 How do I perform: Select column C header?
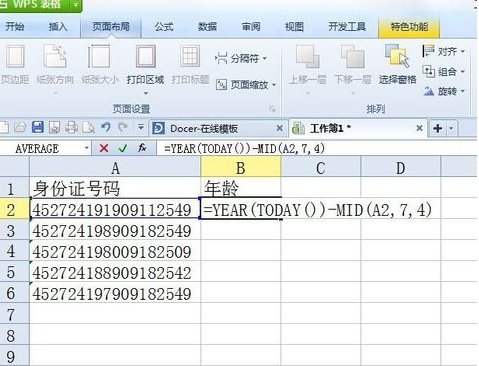[321, 168]
